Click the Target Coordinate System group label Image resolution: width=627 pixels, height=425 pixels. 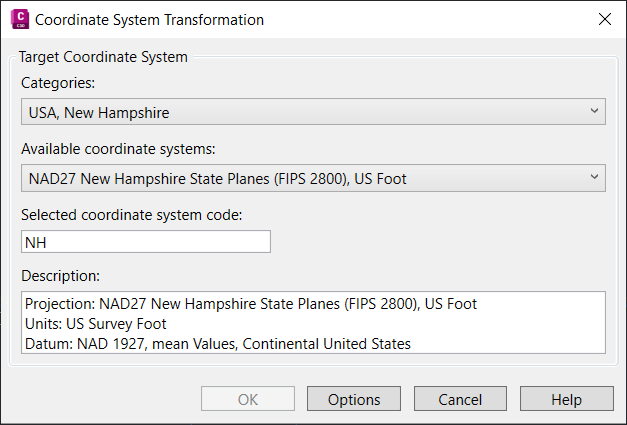click(104, 57)
